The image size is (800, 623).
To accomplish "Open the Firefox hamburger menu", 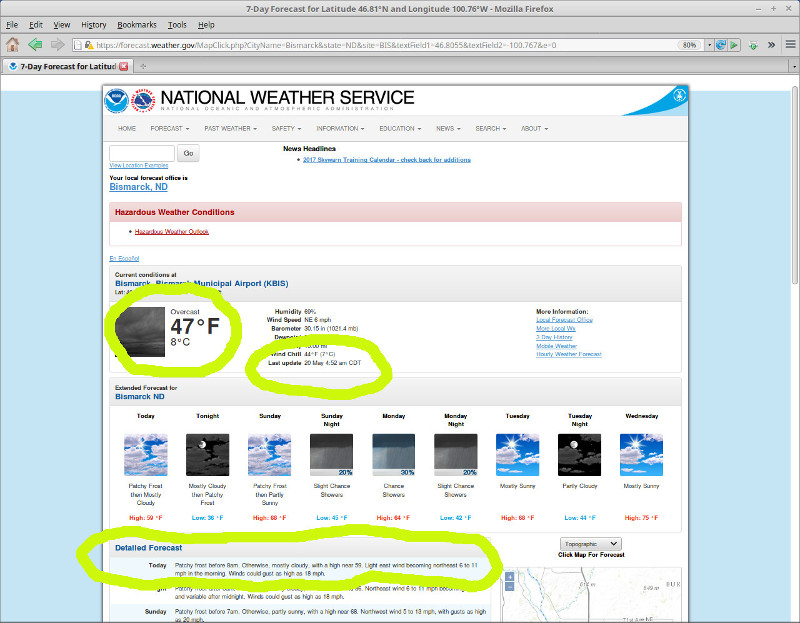I will (790, 45).
